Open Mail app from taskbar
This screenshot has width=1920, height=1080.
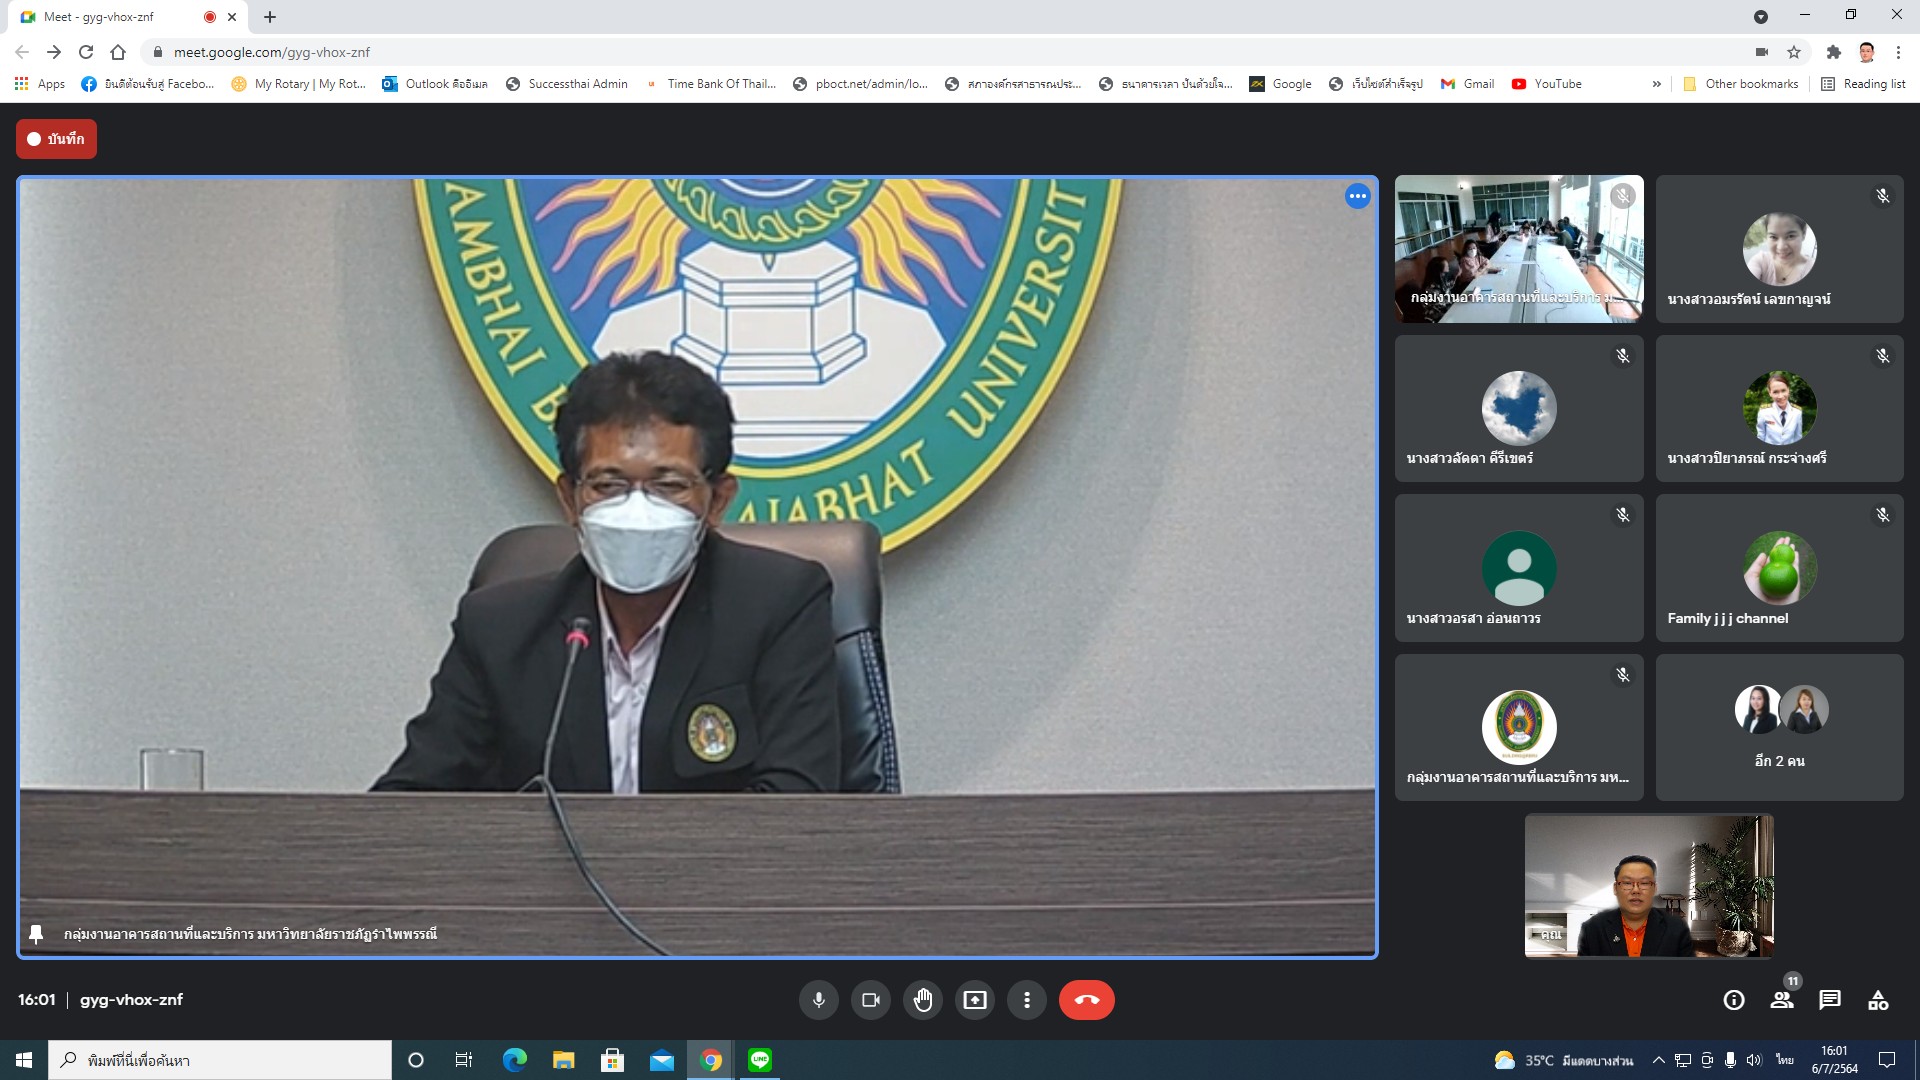coord(661,1060)
